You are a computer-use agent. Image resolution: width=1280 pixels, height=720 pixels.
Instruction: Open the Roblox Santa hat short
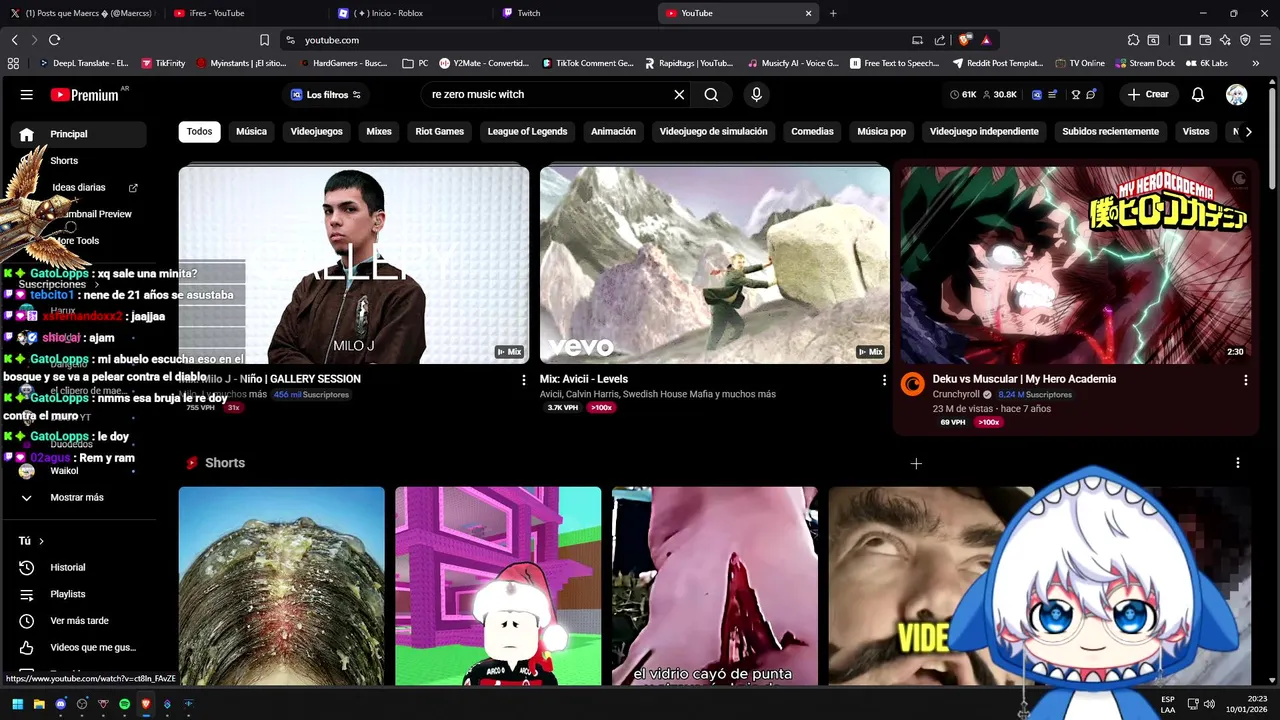(498, 586)
